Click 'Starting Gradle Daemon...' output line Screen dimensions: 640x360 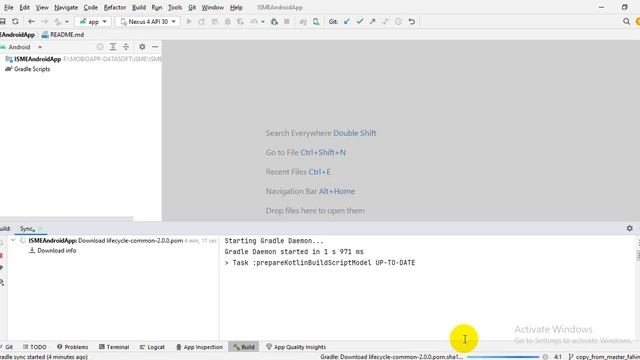point(274,241)
